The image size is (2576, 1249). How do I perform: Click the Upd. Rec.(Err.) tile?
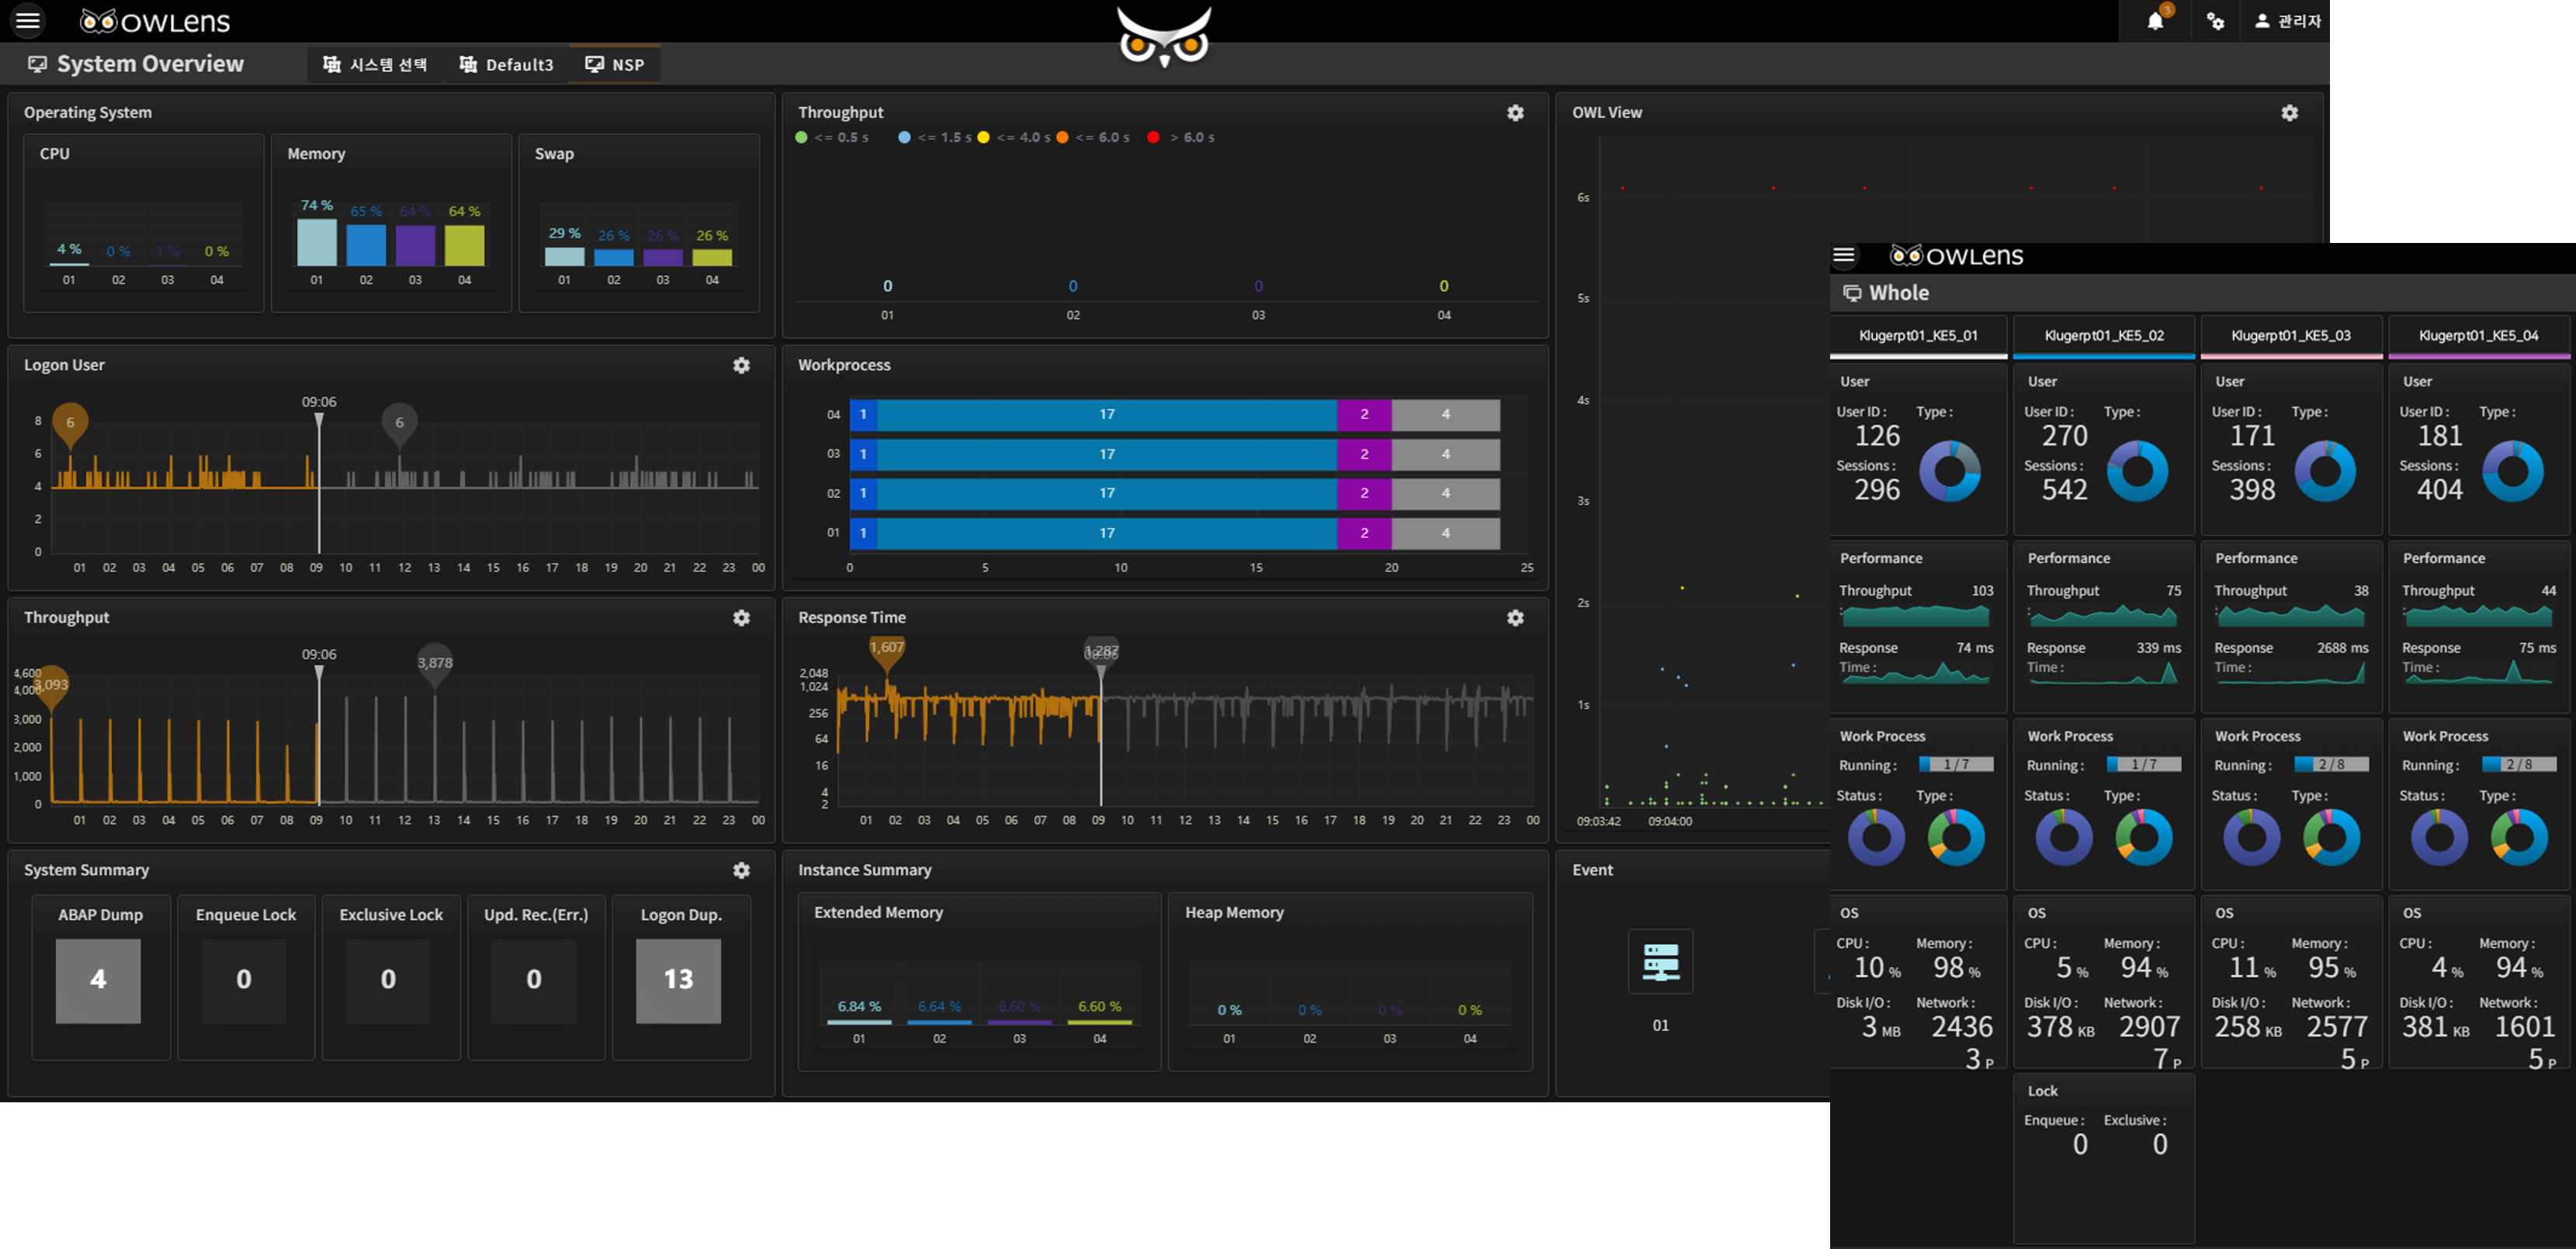point(534,980)
